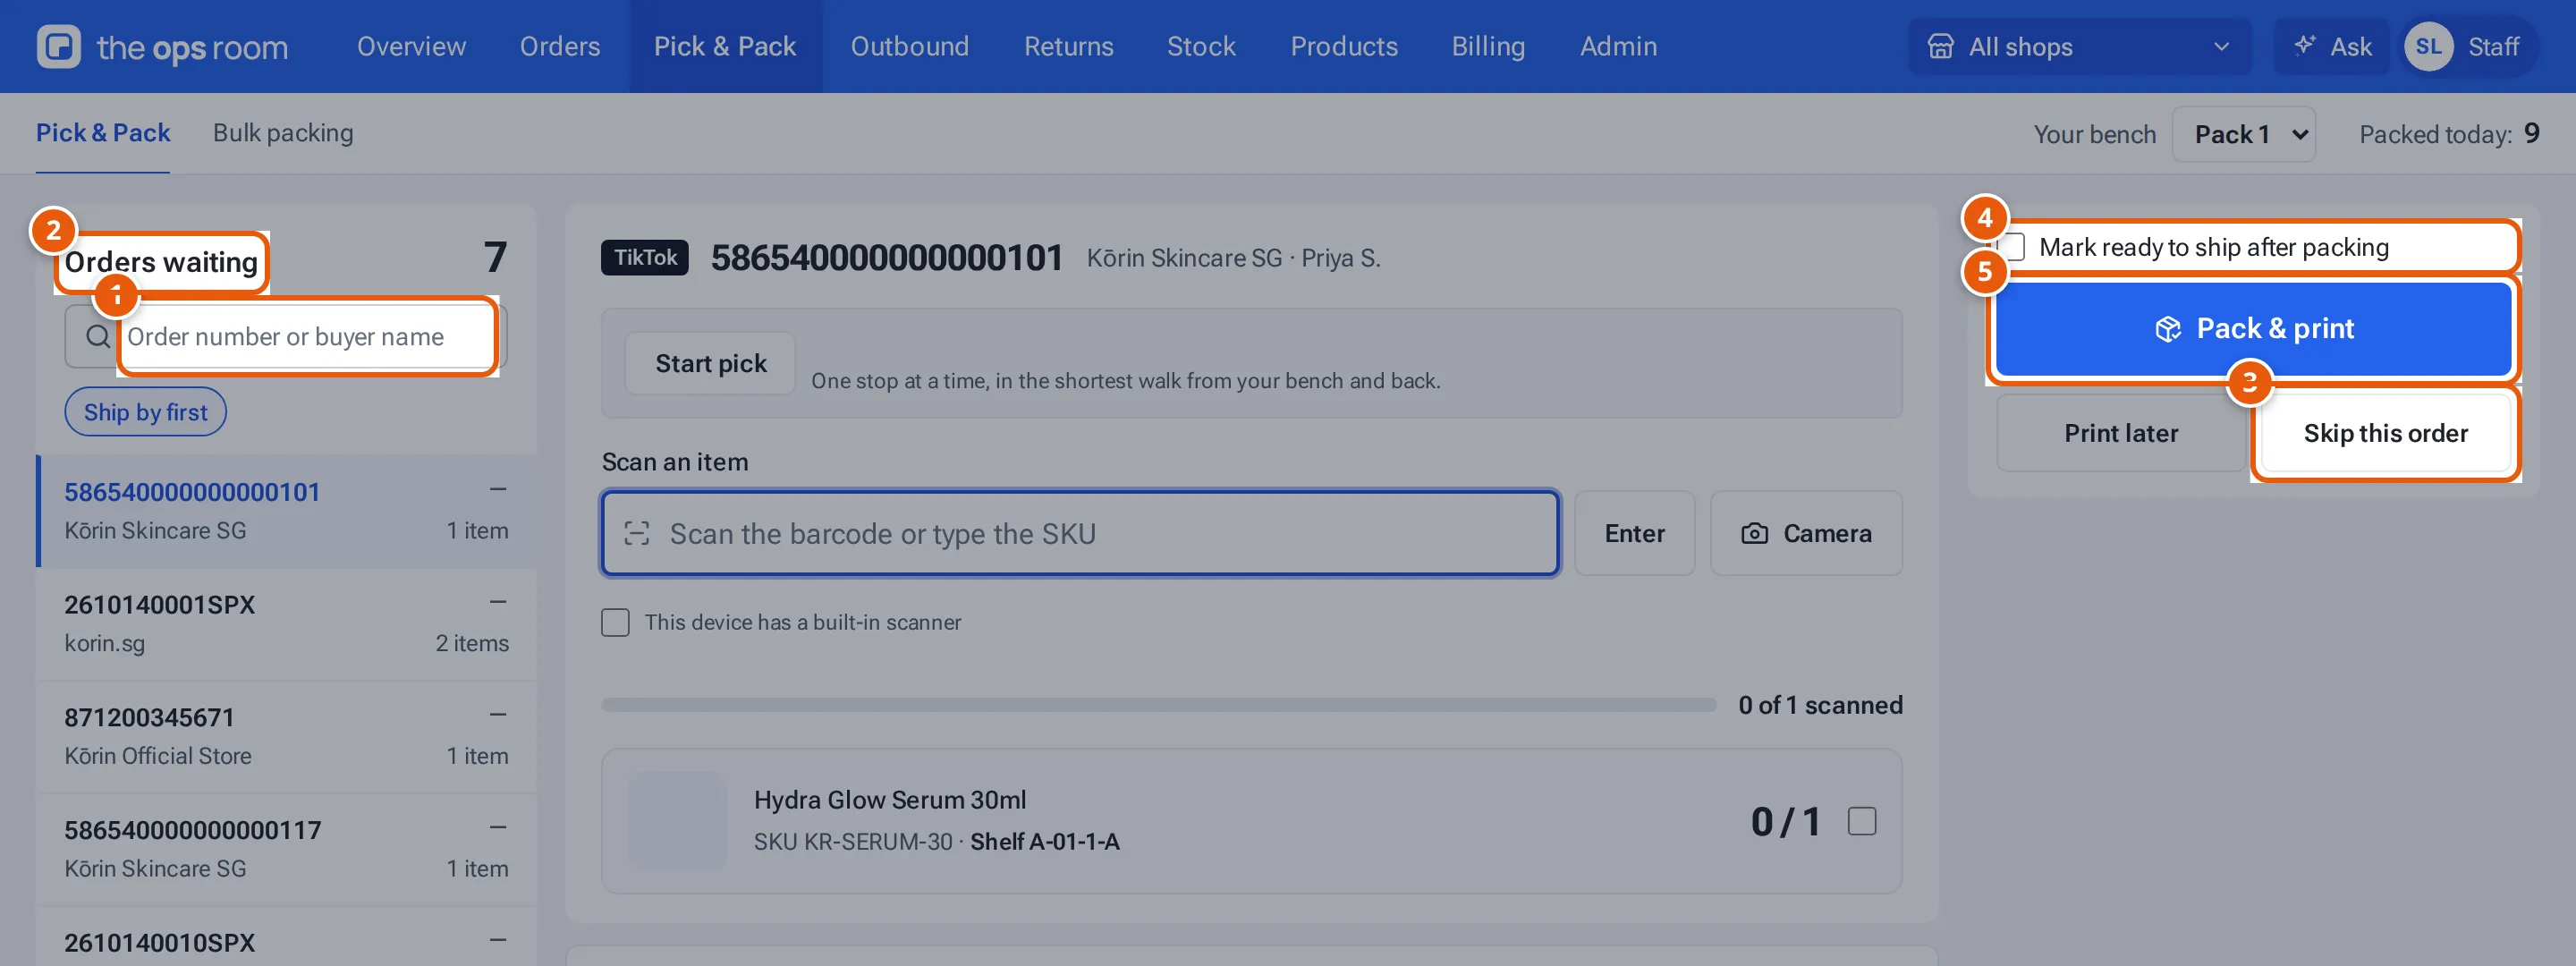Click Pack & print button
2576x966 pixels.
pos(2253,329)
